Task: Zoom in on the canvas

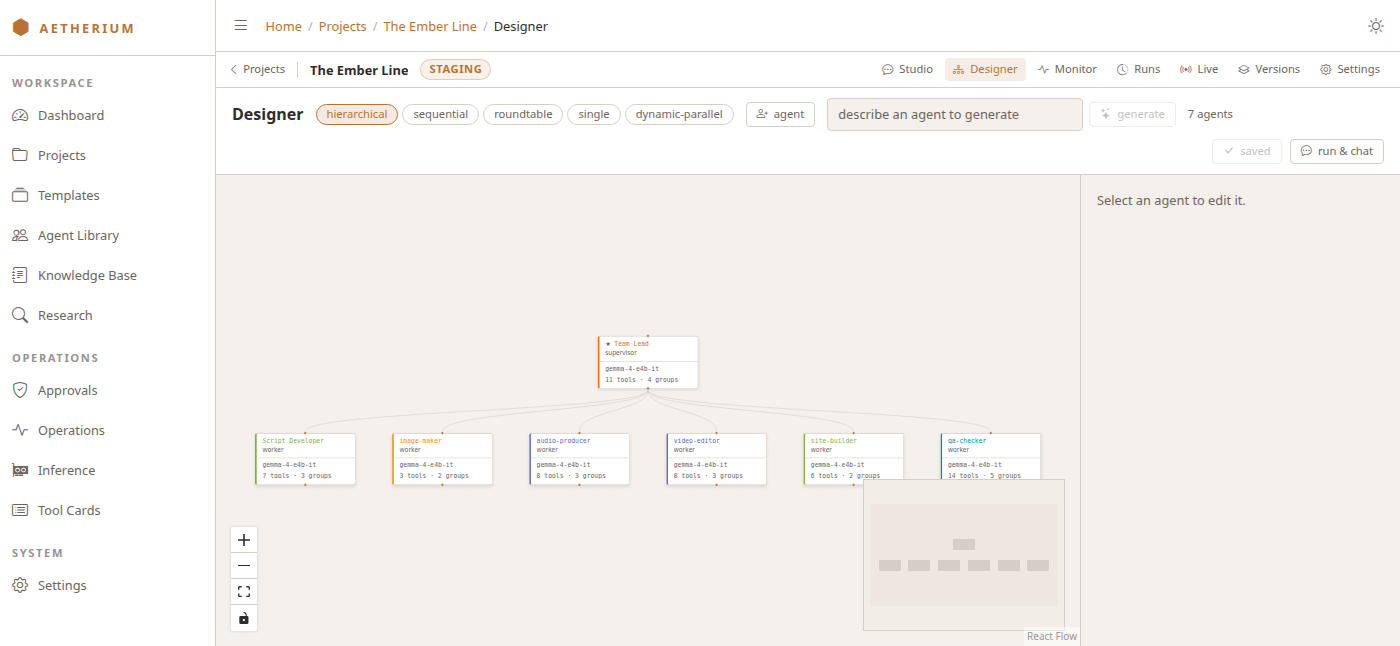Action: point(244,540)
